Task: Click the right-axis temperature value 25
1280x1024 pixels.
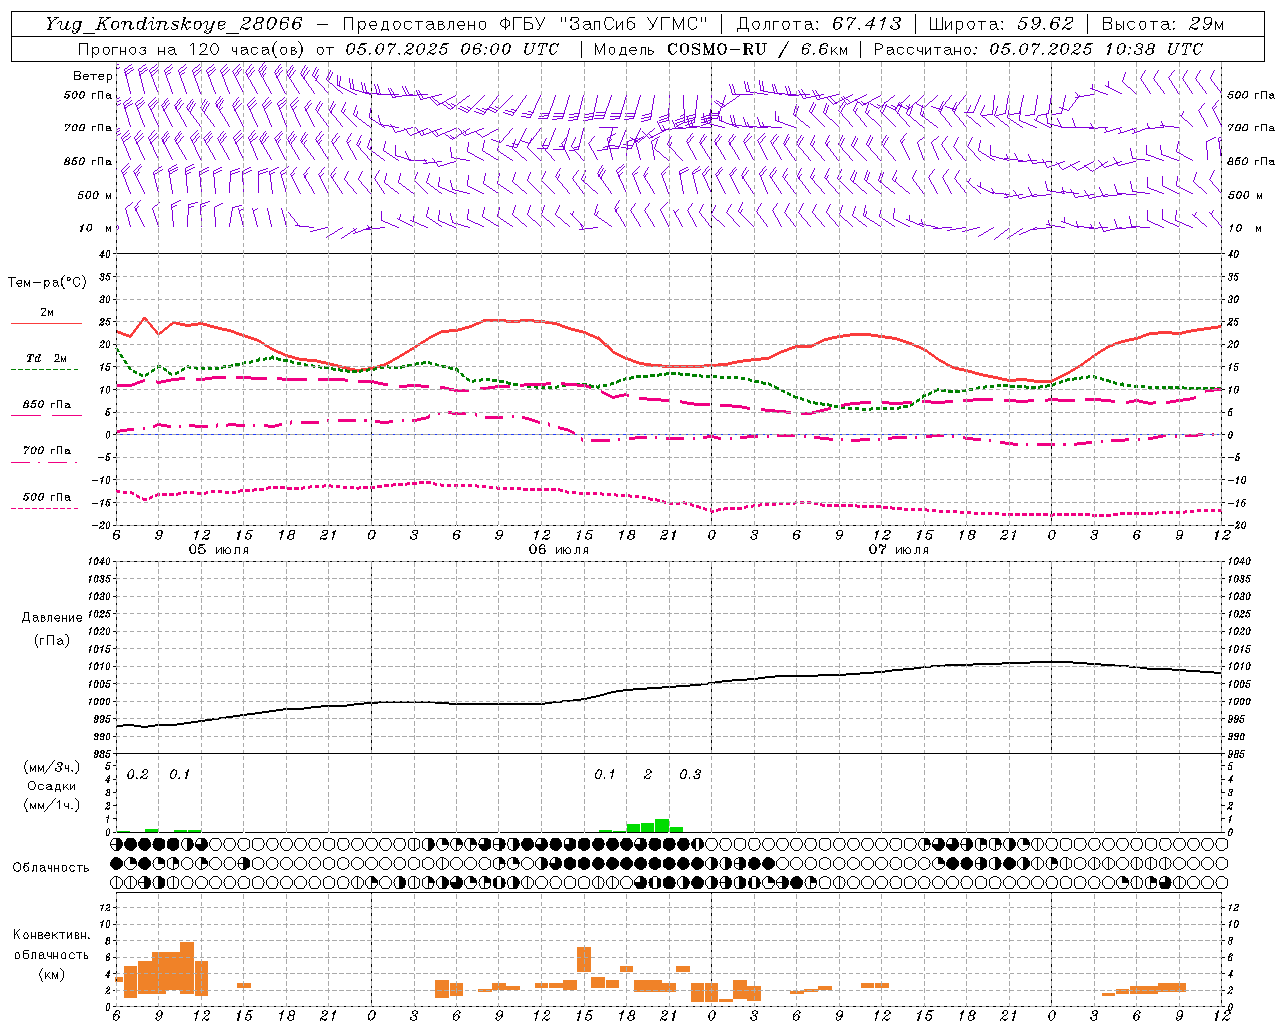Action: pyautogui.click(x=1233, y=322)
